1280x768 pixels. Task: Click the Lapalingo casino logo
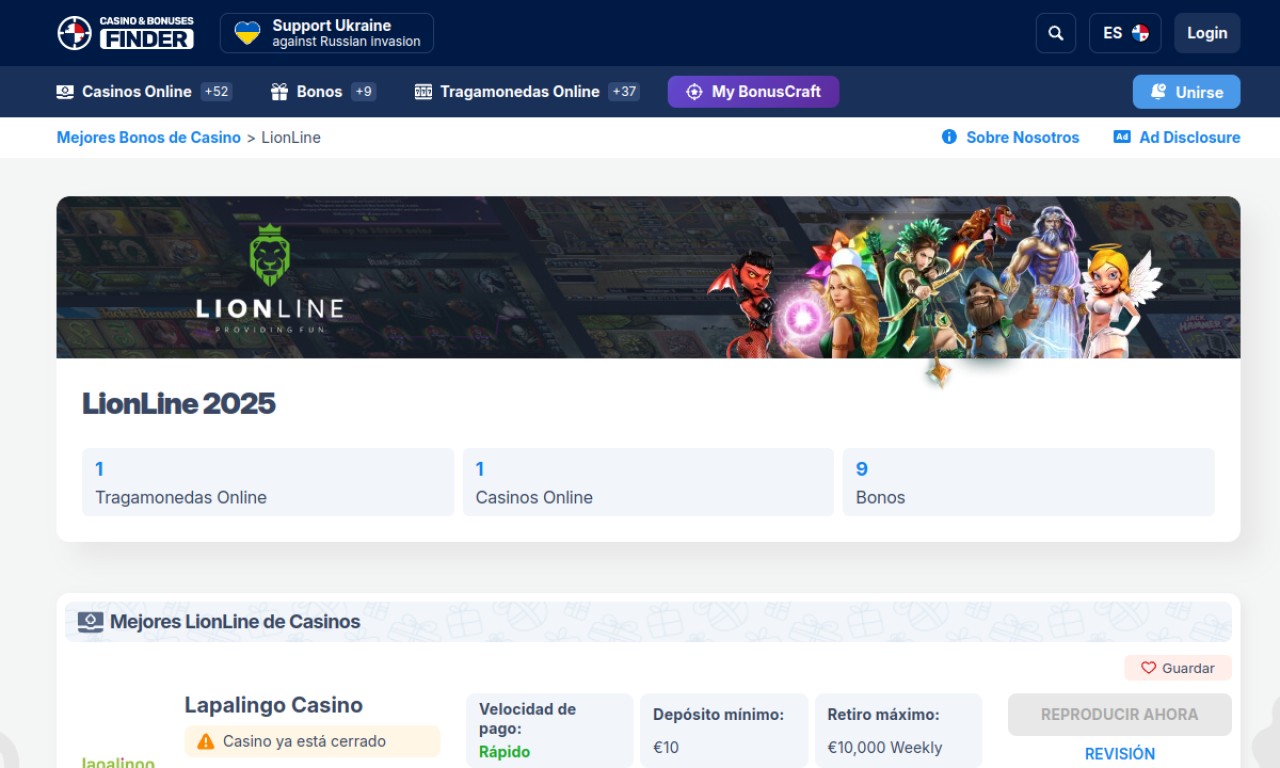click(118, 760)
